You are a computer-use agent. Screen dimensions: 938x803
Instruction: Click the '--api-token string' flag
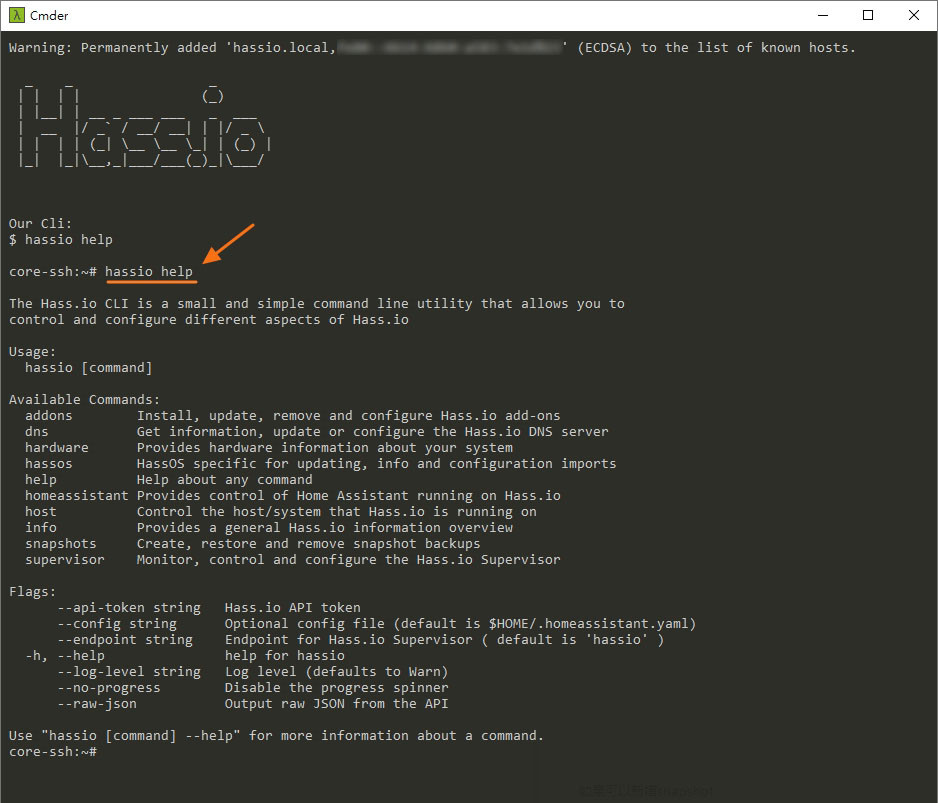(x=129, y=608)
